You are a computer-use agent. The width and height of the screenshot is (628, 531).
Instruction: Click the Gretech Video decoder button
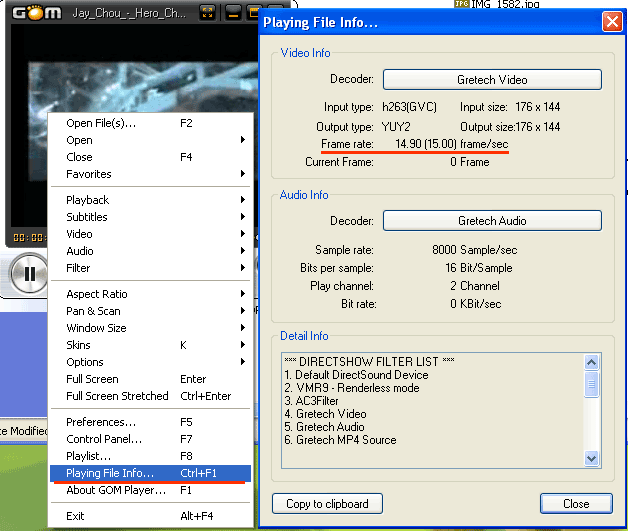click(x=492, y=80)
